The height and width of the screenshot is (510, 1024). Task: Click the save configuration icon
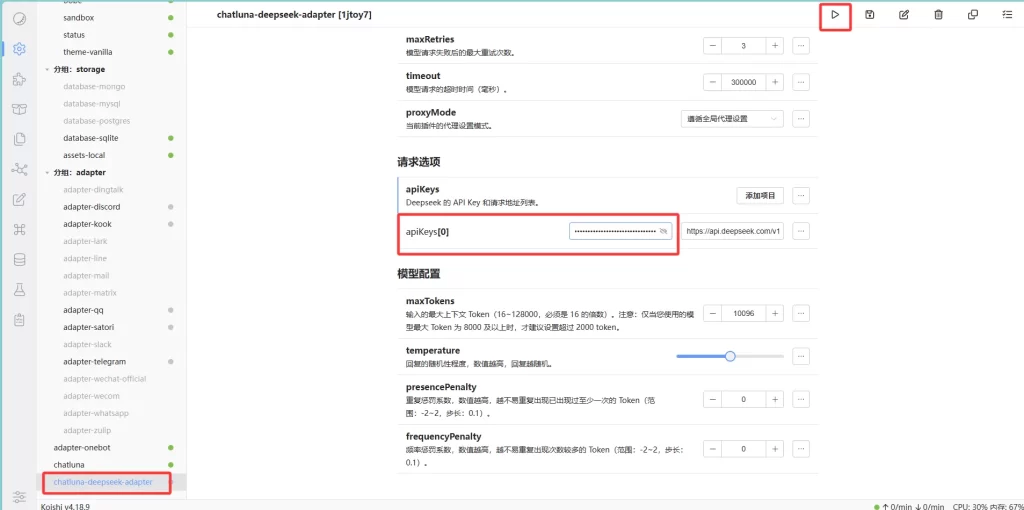tap(869, 14)
